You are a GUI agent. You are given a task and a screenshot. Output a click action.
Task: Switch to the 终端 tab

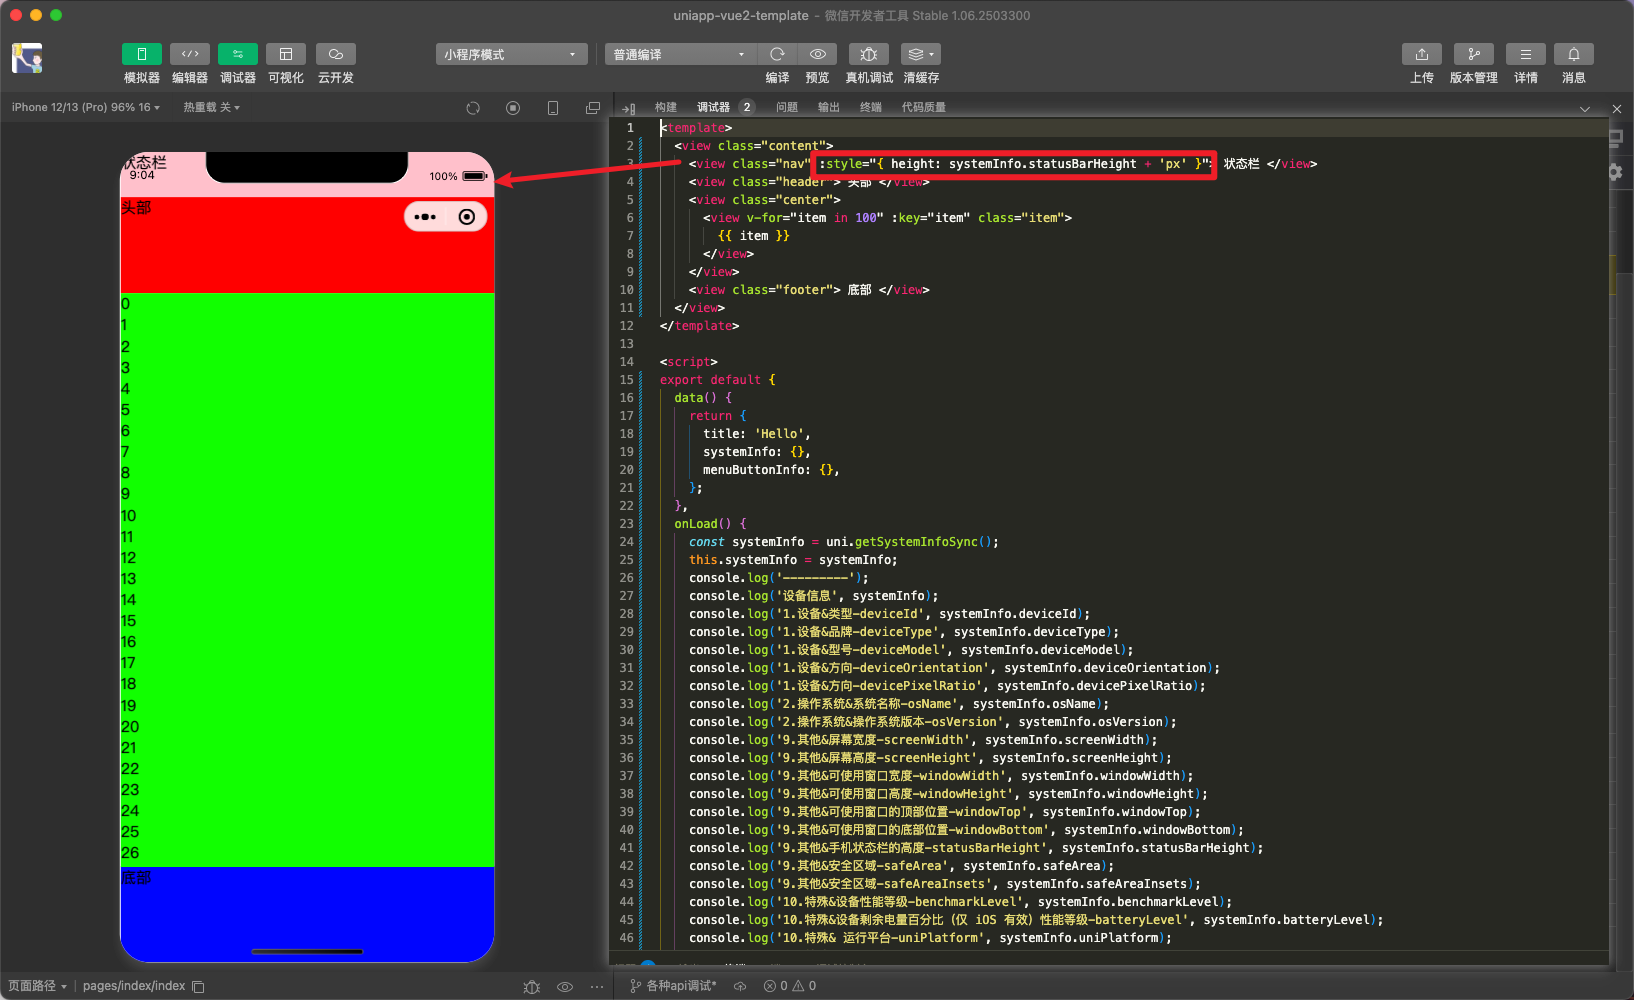click(871, 107)
